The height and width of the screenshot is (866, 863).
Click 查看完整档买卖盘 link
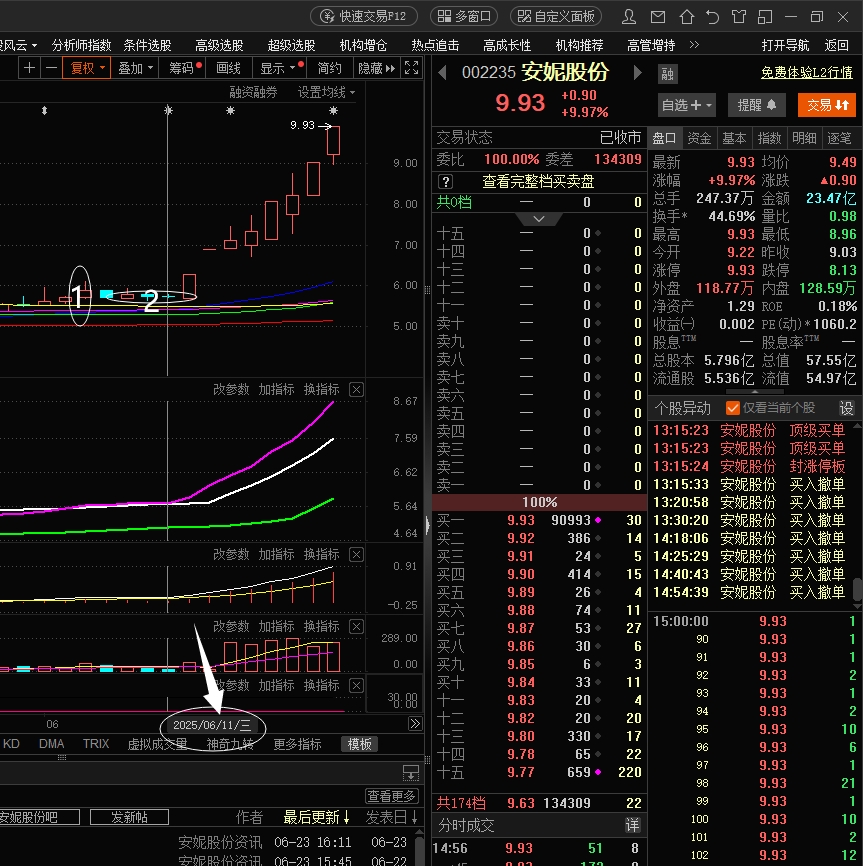[538, 182]
